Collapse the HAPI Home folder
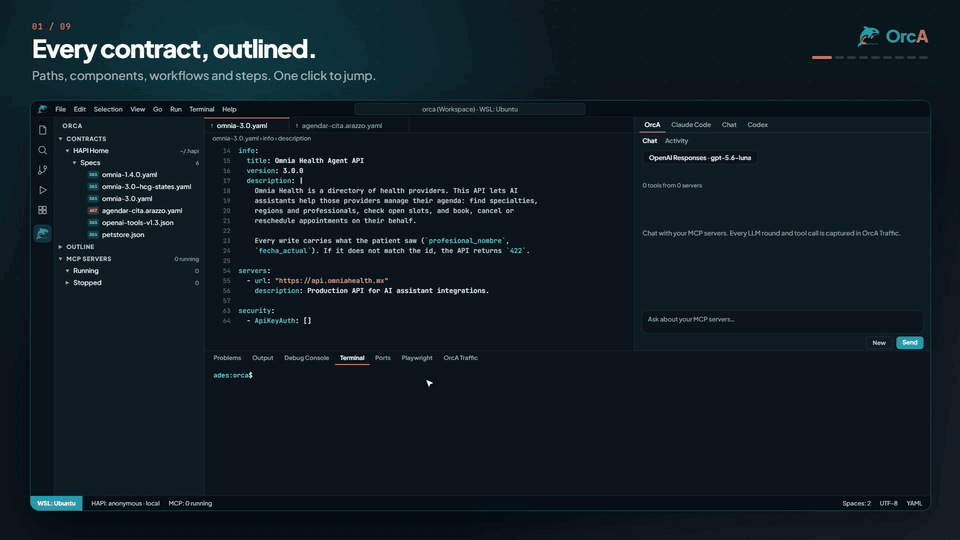This screenshot has width=960, height=540. (x=68, y=151)
